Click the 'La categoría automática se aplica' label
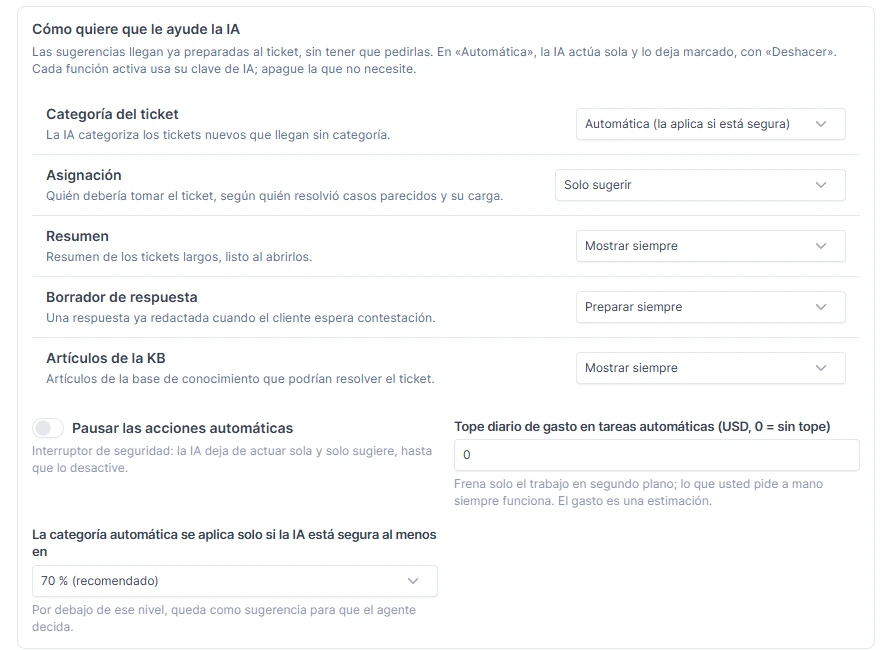The width and height of the screenshot is (892, 650). [x=234, y=543]
